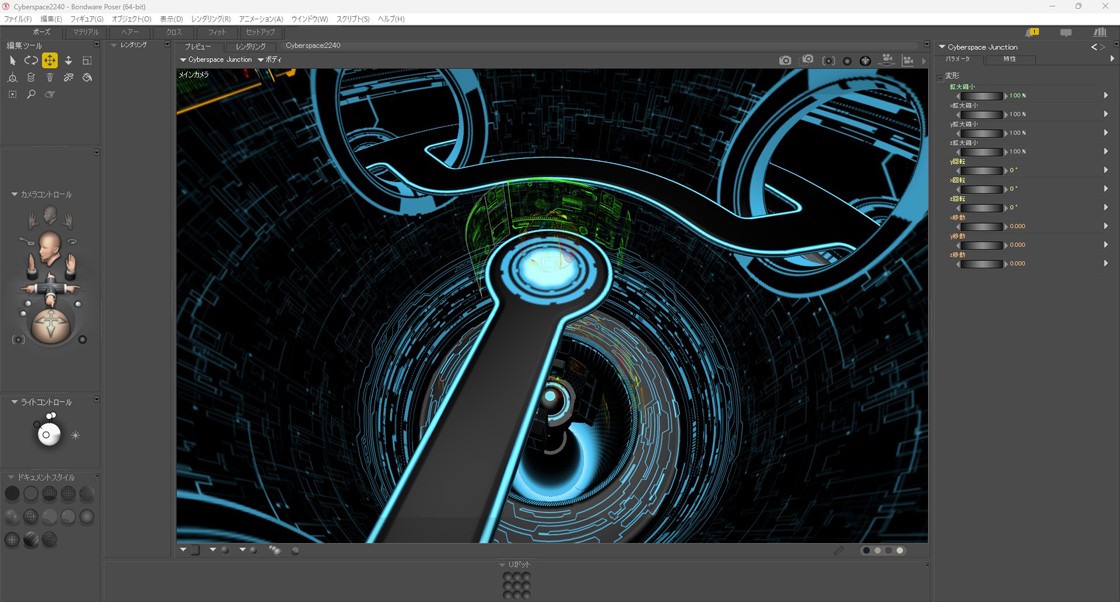Collapse the 変形 parameter group
The image size is (1120, 602).
point(940,76)
